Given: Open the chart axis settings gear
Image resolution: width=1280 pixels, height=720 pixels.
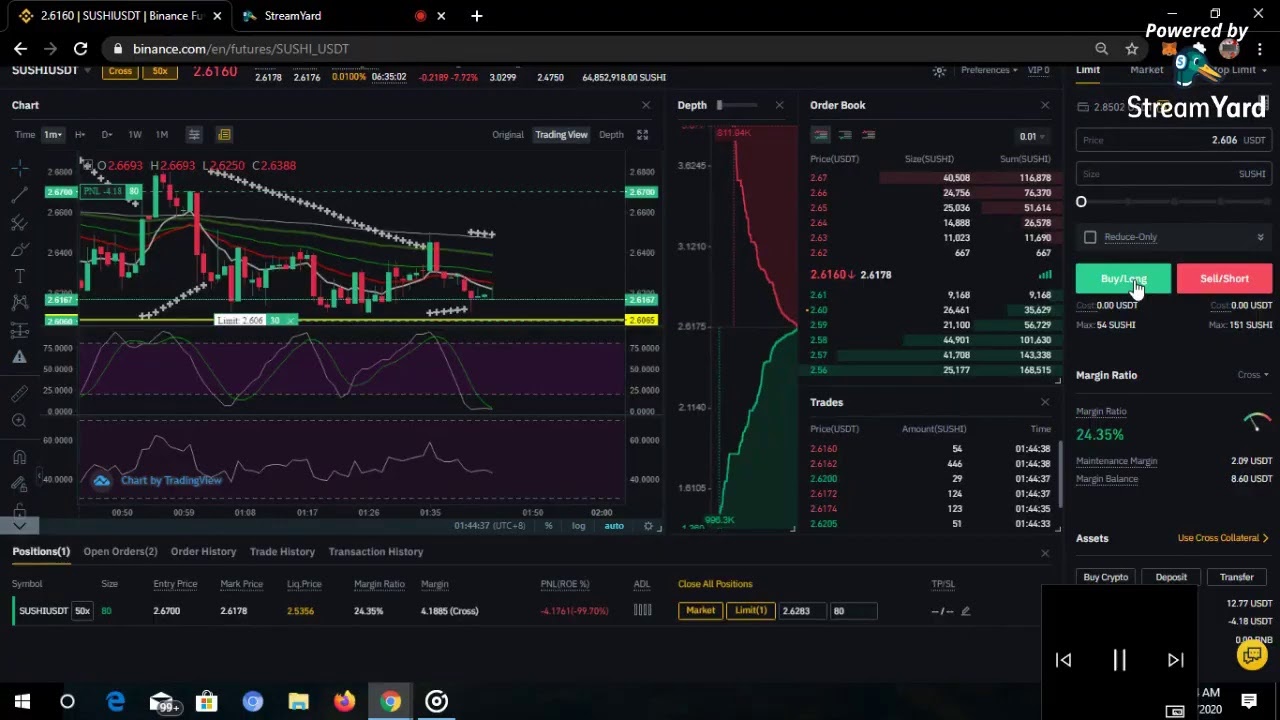Looking at the screenshot, I should [648, 526].
